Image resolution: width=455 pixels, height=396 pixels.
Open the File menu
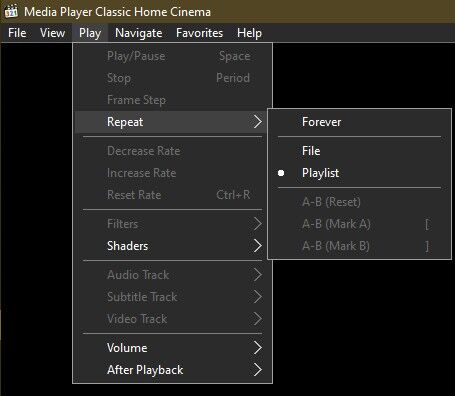click(x=17, y=33)
